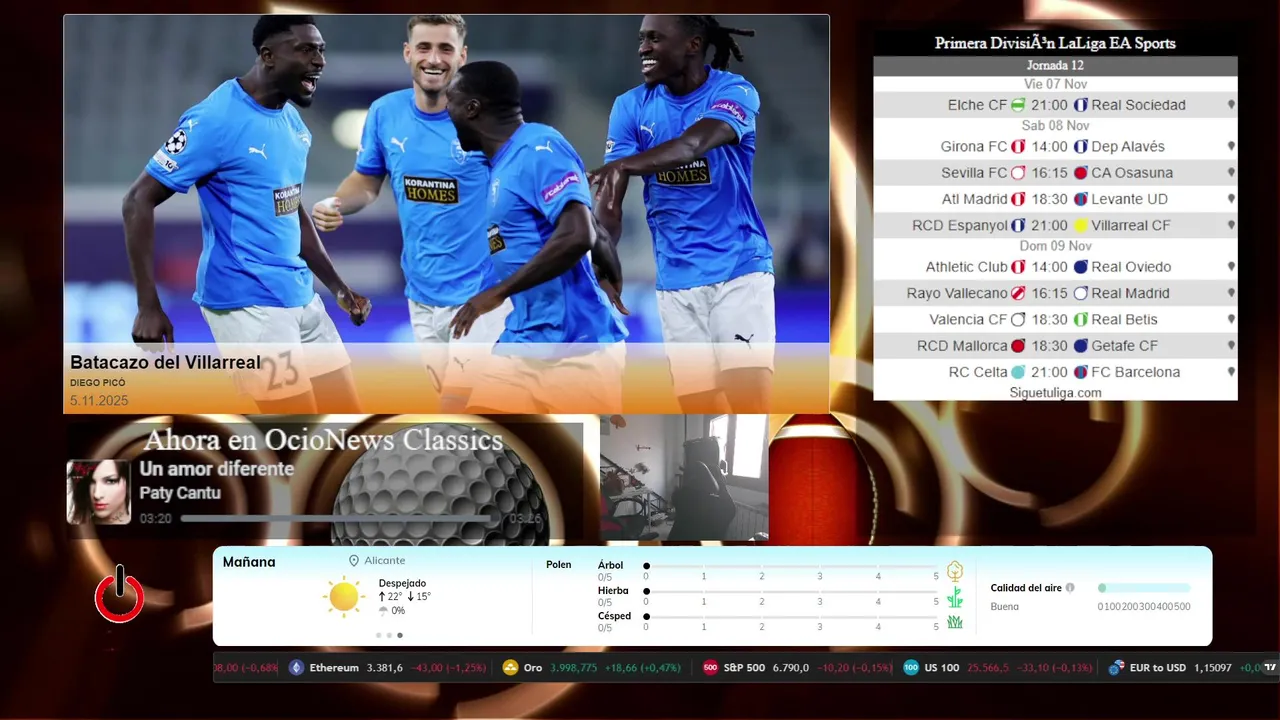Click the Despejado weather condition text
The width and height of the screenshot is (1280, 720).
pyautogui.click(x=402, y=583)
